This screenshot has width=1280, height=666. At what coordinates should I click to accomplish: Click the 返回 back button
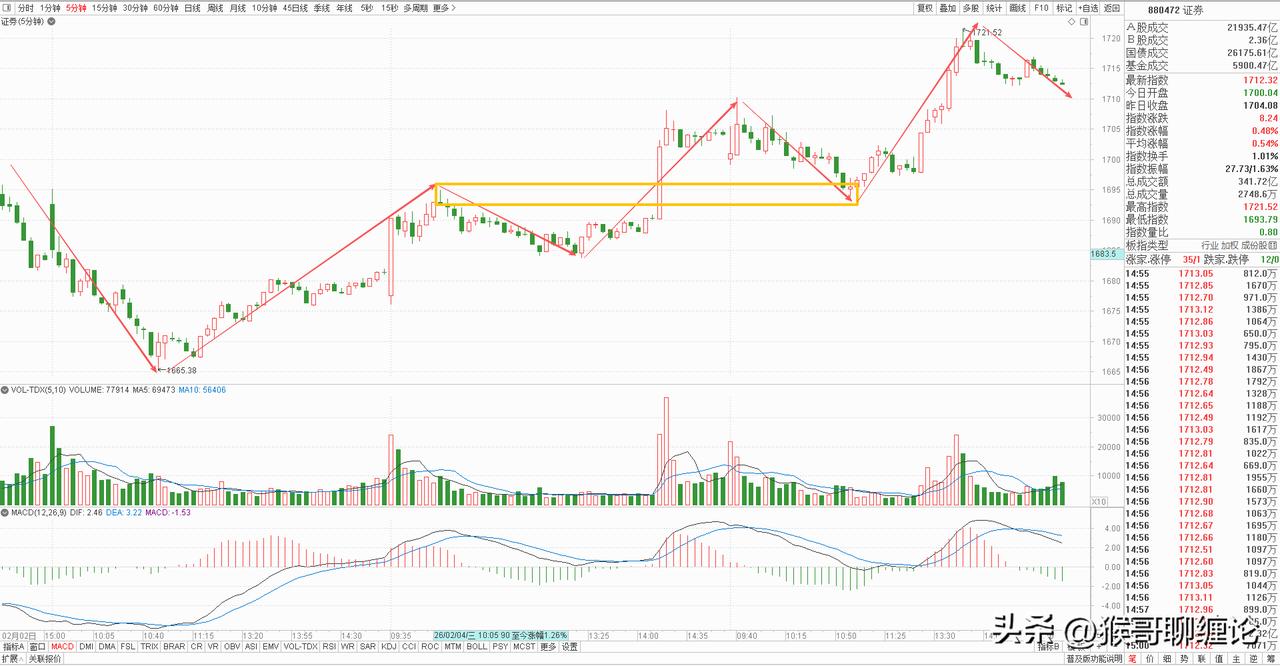click(x=1112, y=7)
